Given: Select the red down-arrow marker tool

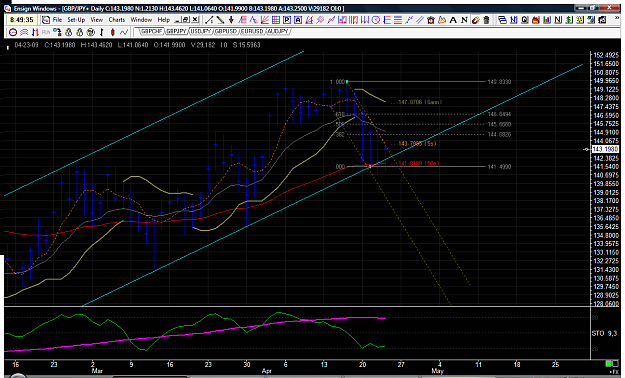Looking at the screenshot, I should click(231, 20).
